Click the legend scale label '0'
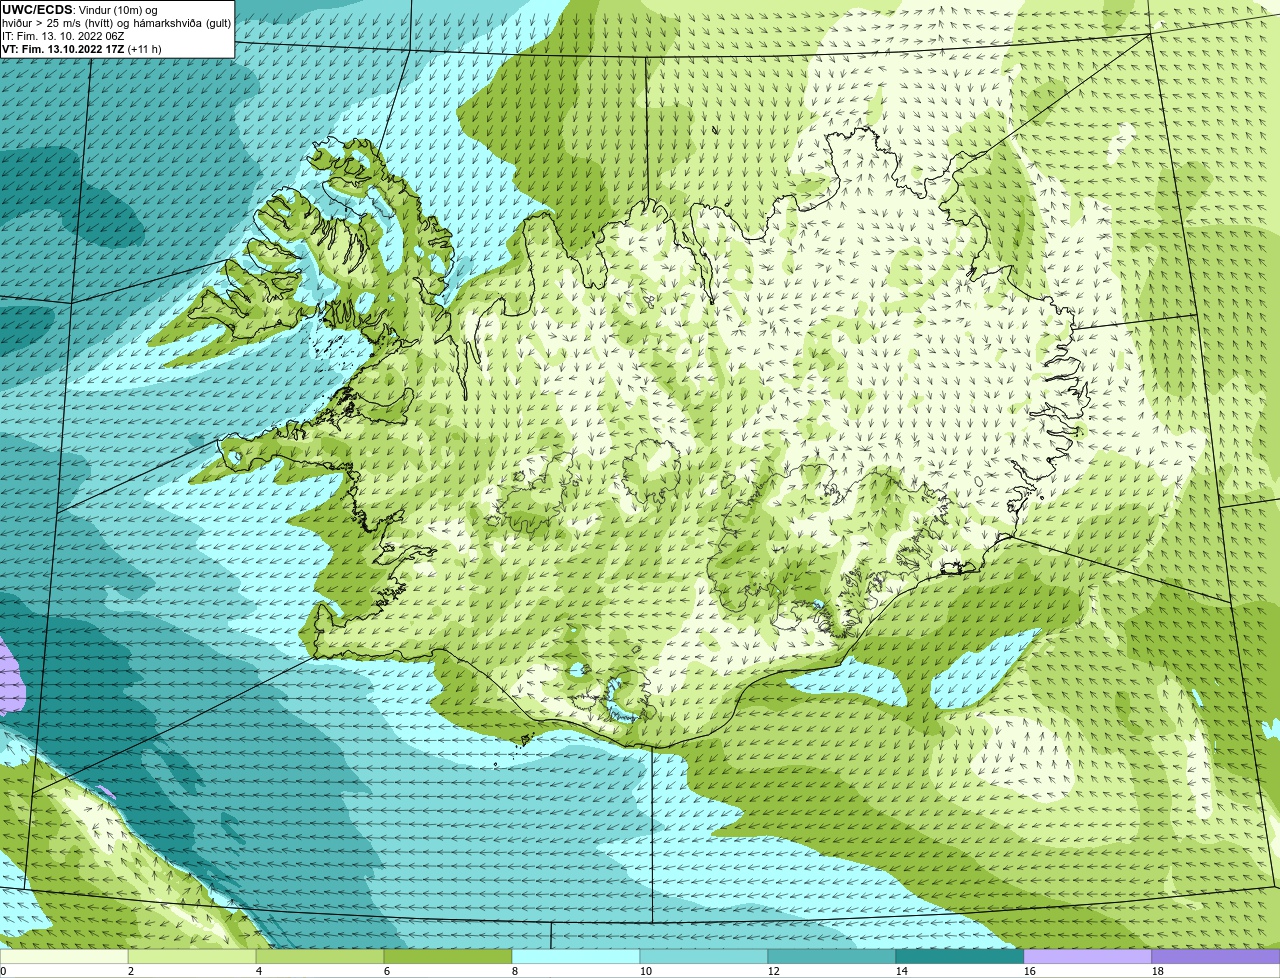The width and height of the screenshot is (1280, 978). click(x=3, y=971)
